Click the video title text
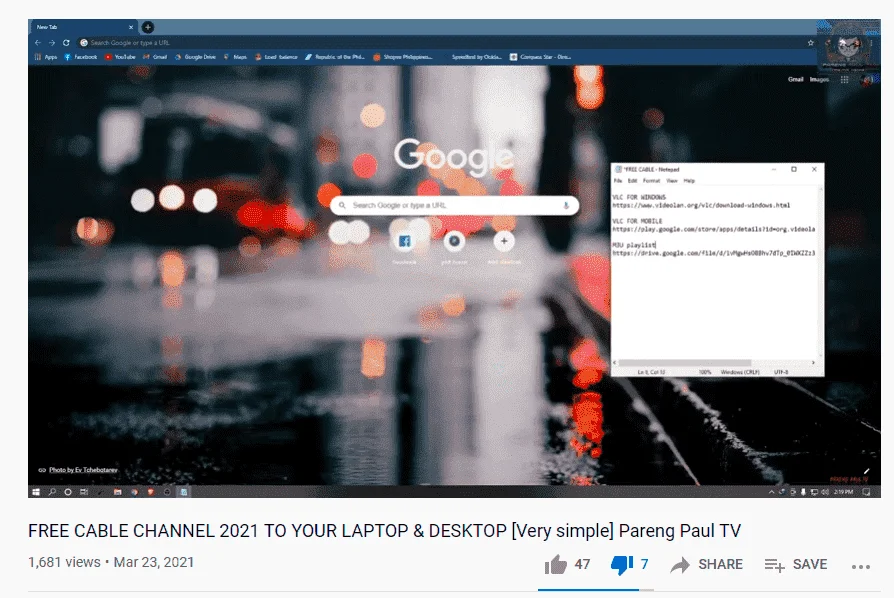This screenshot has width=894, height=598. pos(384,531)
